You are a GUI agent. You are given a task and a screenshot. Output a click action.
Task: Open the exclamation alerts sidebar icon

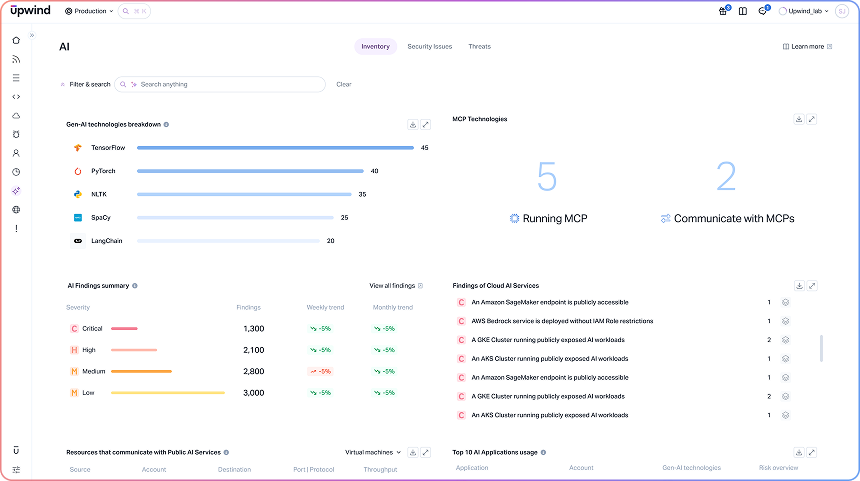pyautogui.click(x=16, y=228)
